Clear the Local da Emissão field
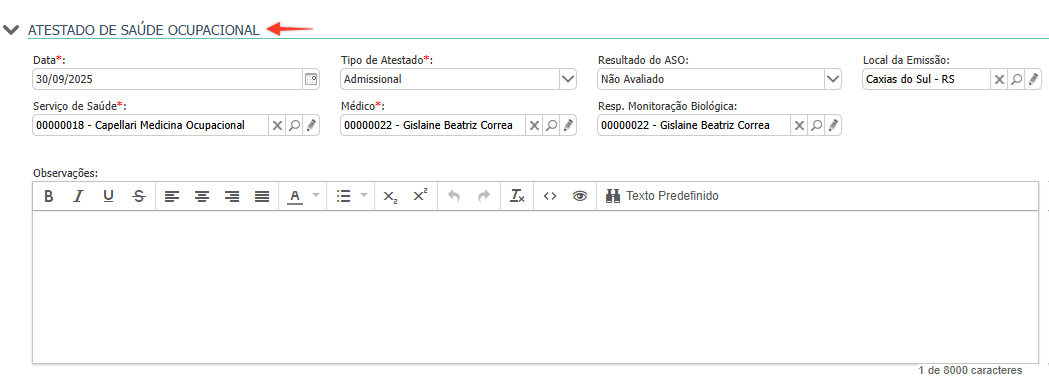1049x388 pixels. pos(999,79)
